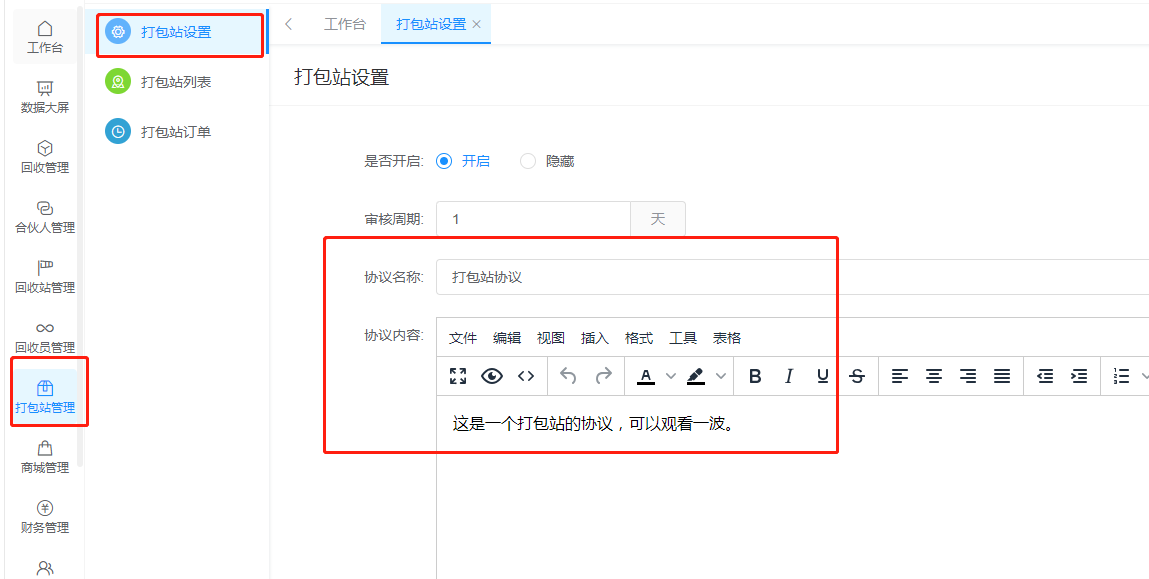Expand the numbered list dropdown arrow

point(1145,376)
